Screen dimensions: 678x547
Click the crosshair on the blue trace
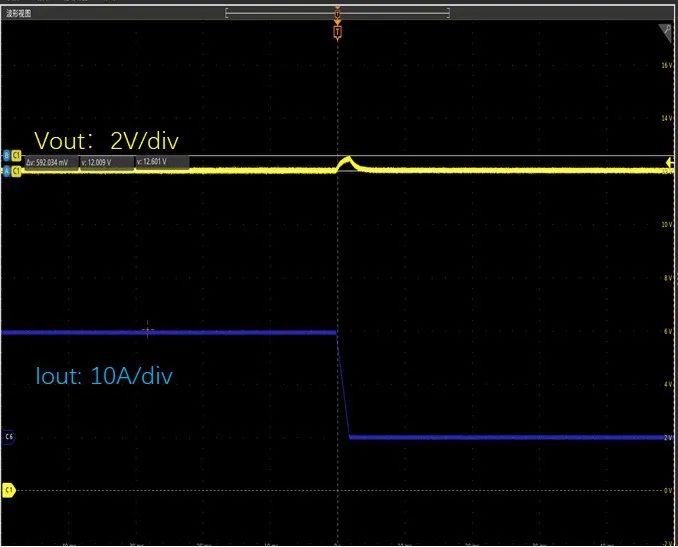[x=148, y=329]
